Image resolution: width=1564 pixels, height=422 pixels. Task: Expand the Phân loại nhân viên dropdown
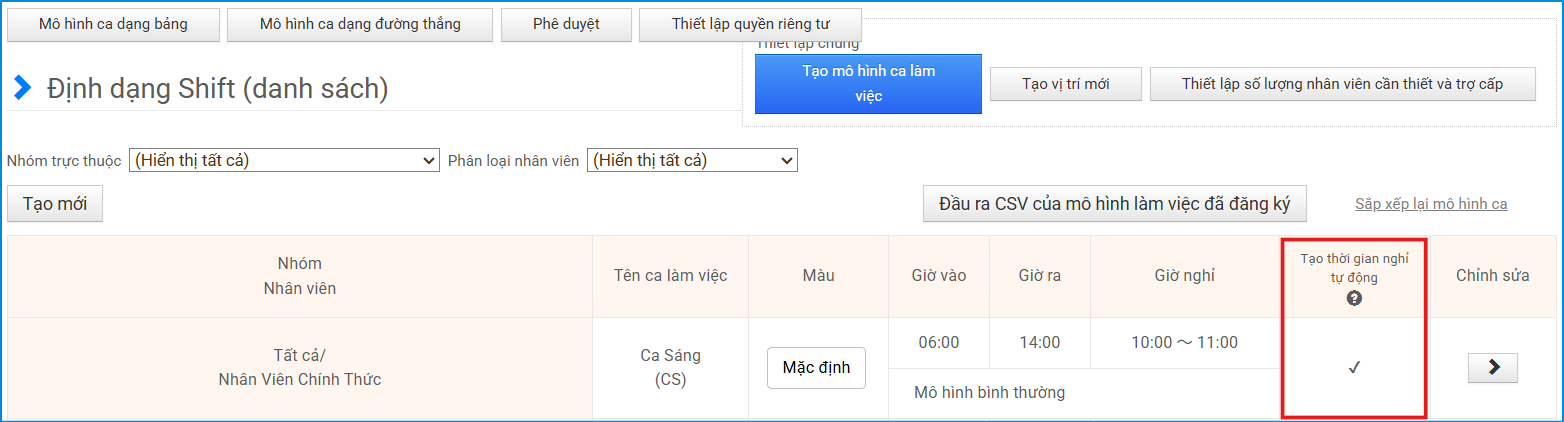pyautogui.click(x=692, y=160)
